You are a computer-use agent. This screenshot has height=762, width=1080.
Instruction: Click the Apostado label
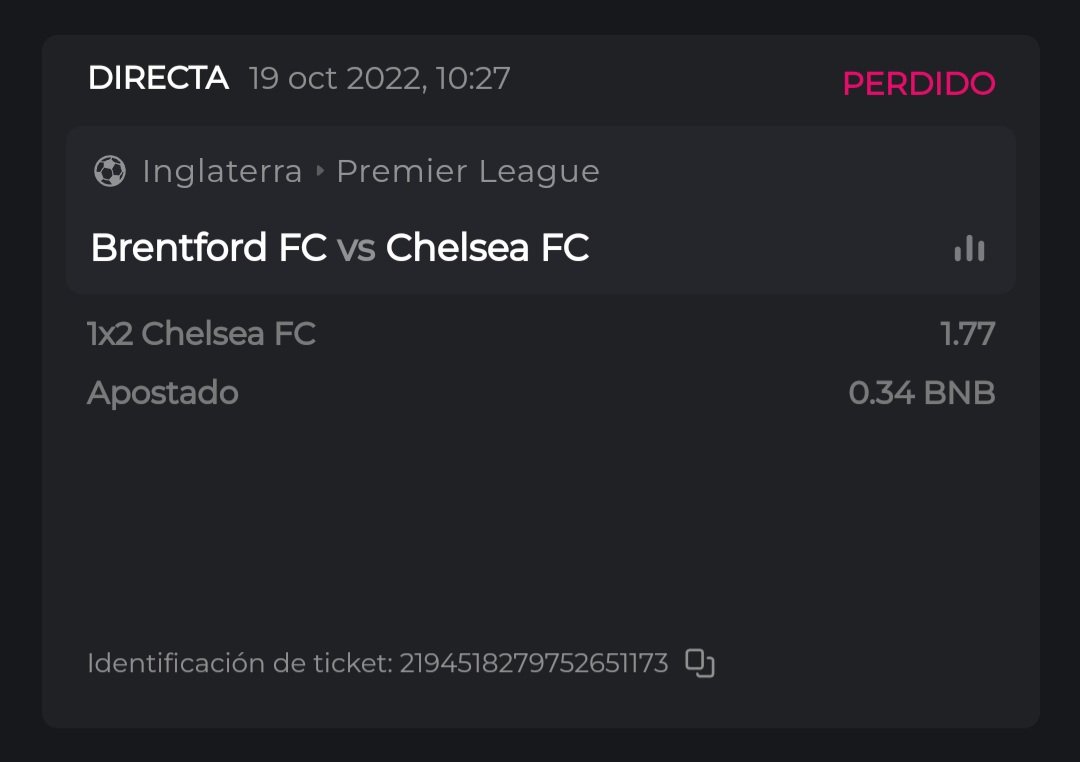pyautogui.click(x=162, y=393)
